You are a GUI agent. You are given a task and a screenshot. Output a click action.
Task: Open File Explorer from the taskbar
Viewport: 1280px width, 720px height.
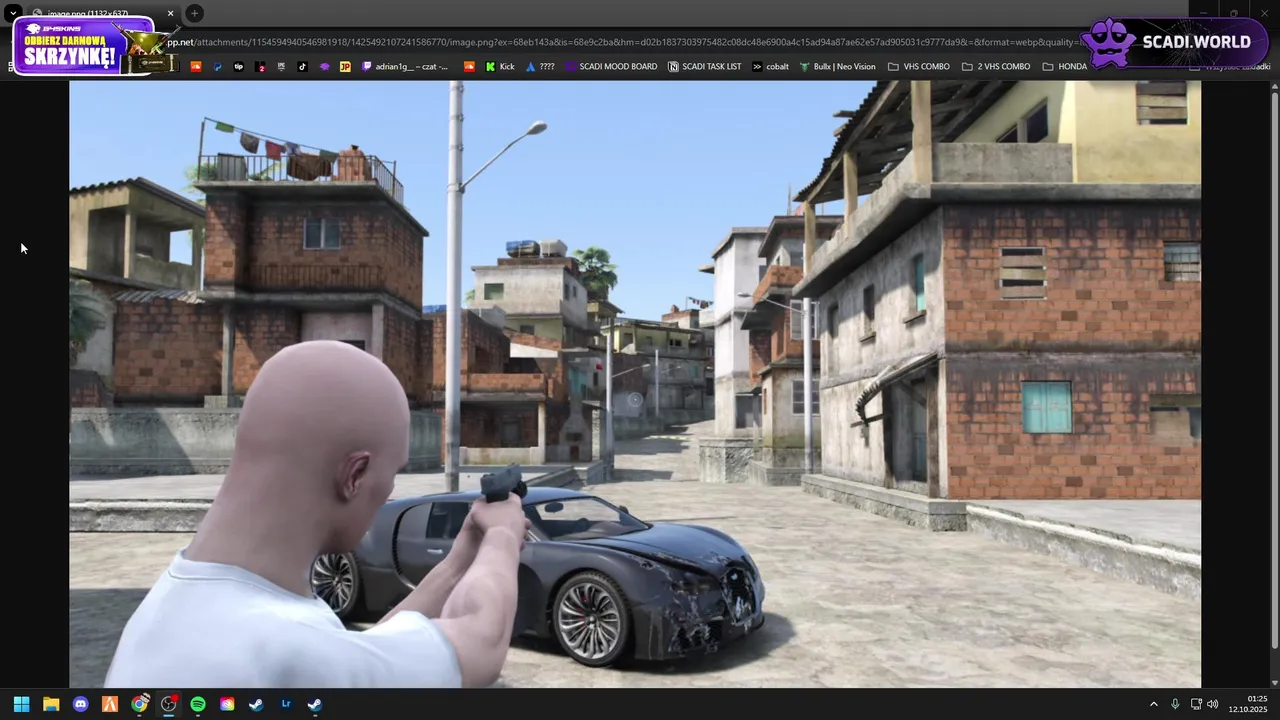[x=51, y=704]
